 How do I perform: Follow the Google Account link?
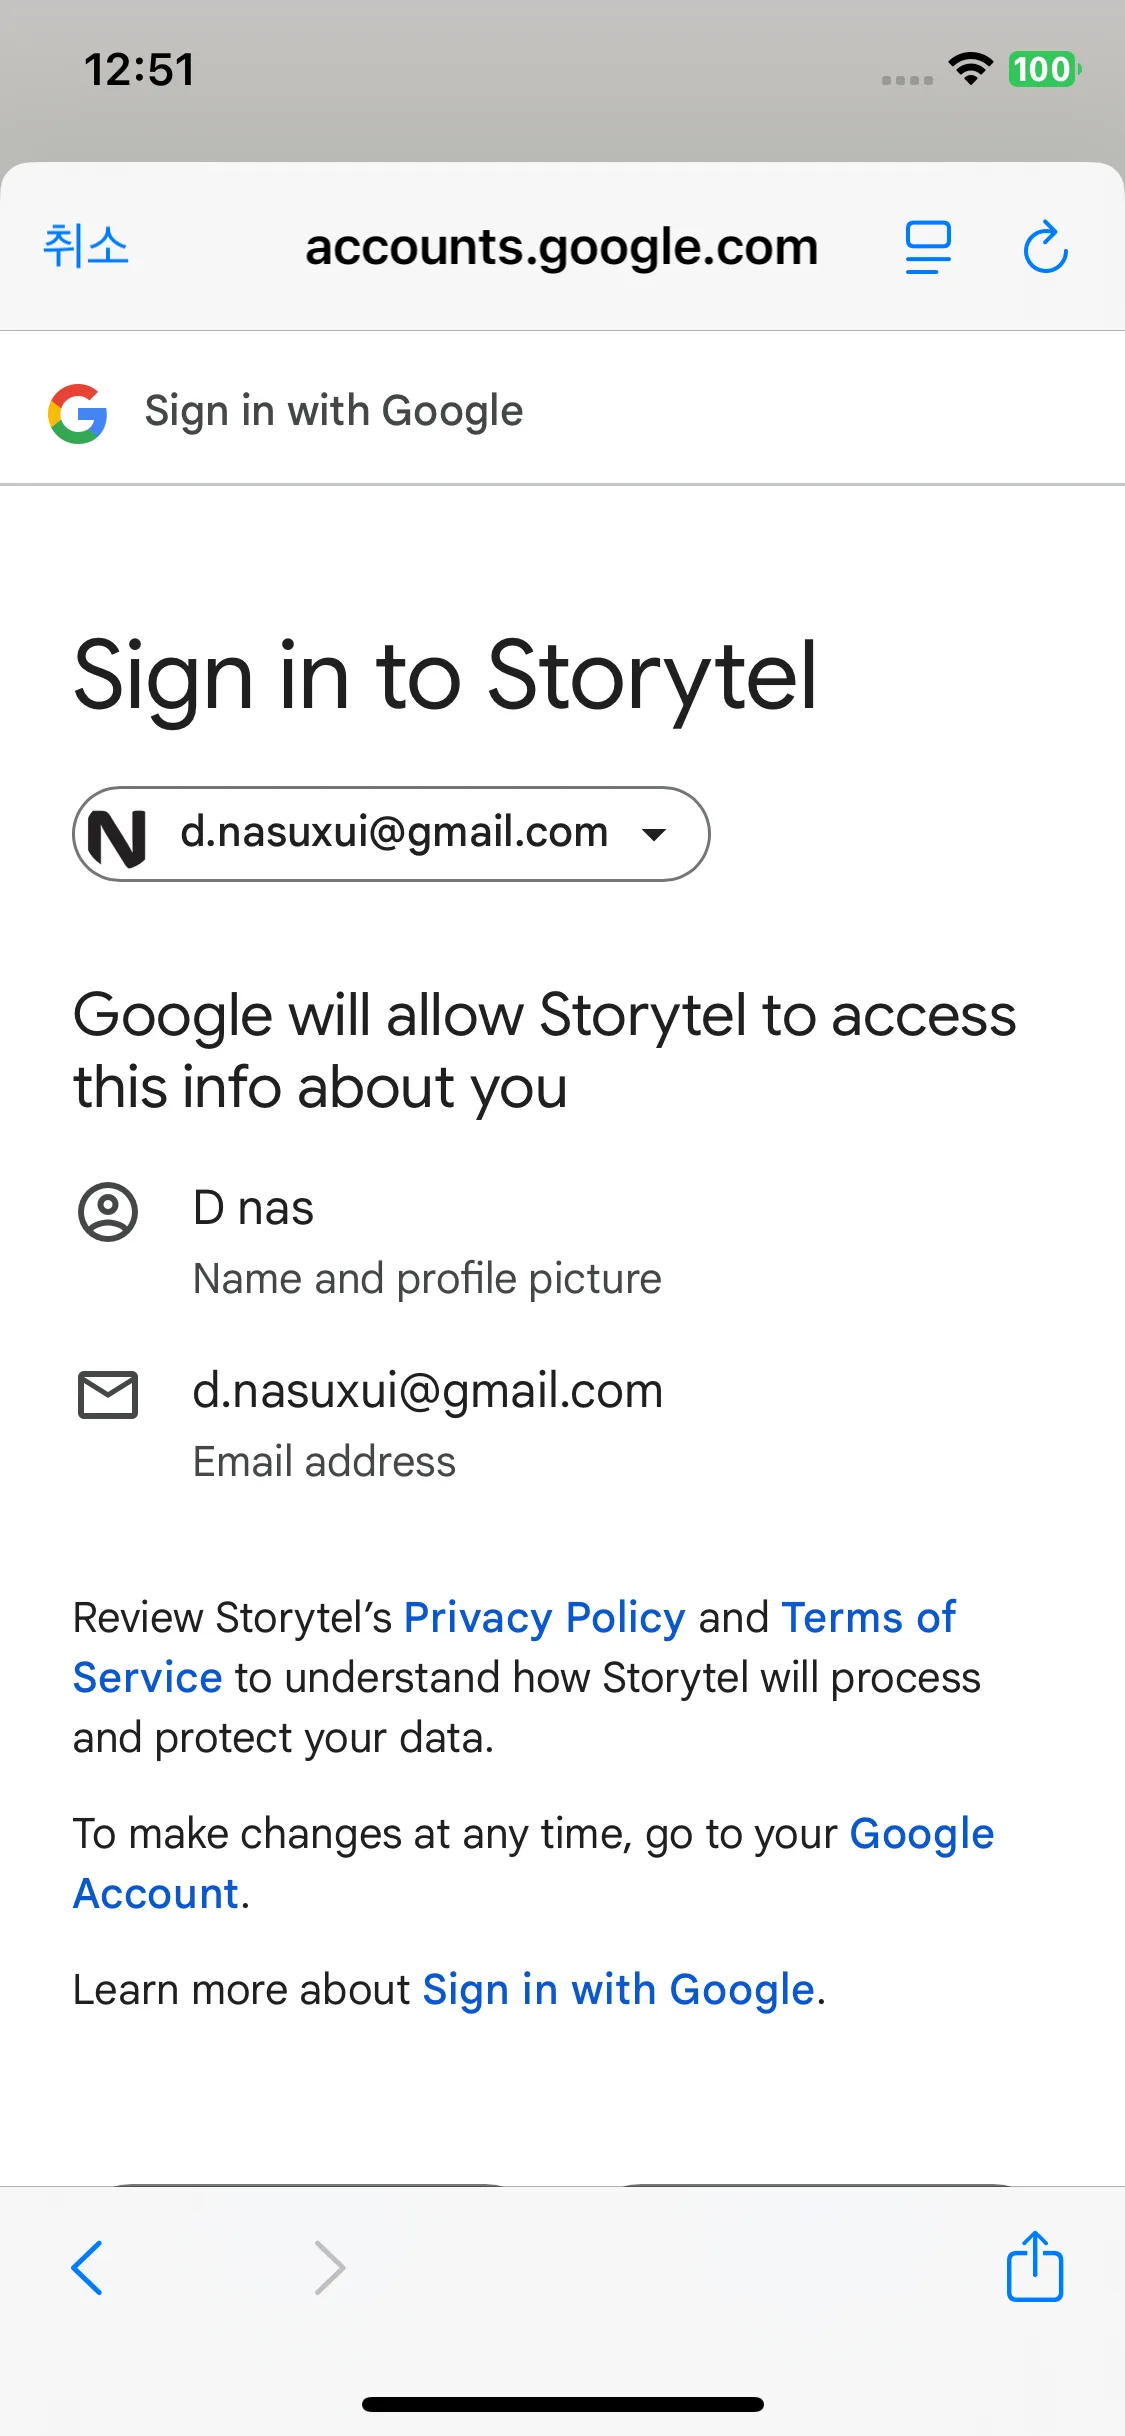(921, 1834)
